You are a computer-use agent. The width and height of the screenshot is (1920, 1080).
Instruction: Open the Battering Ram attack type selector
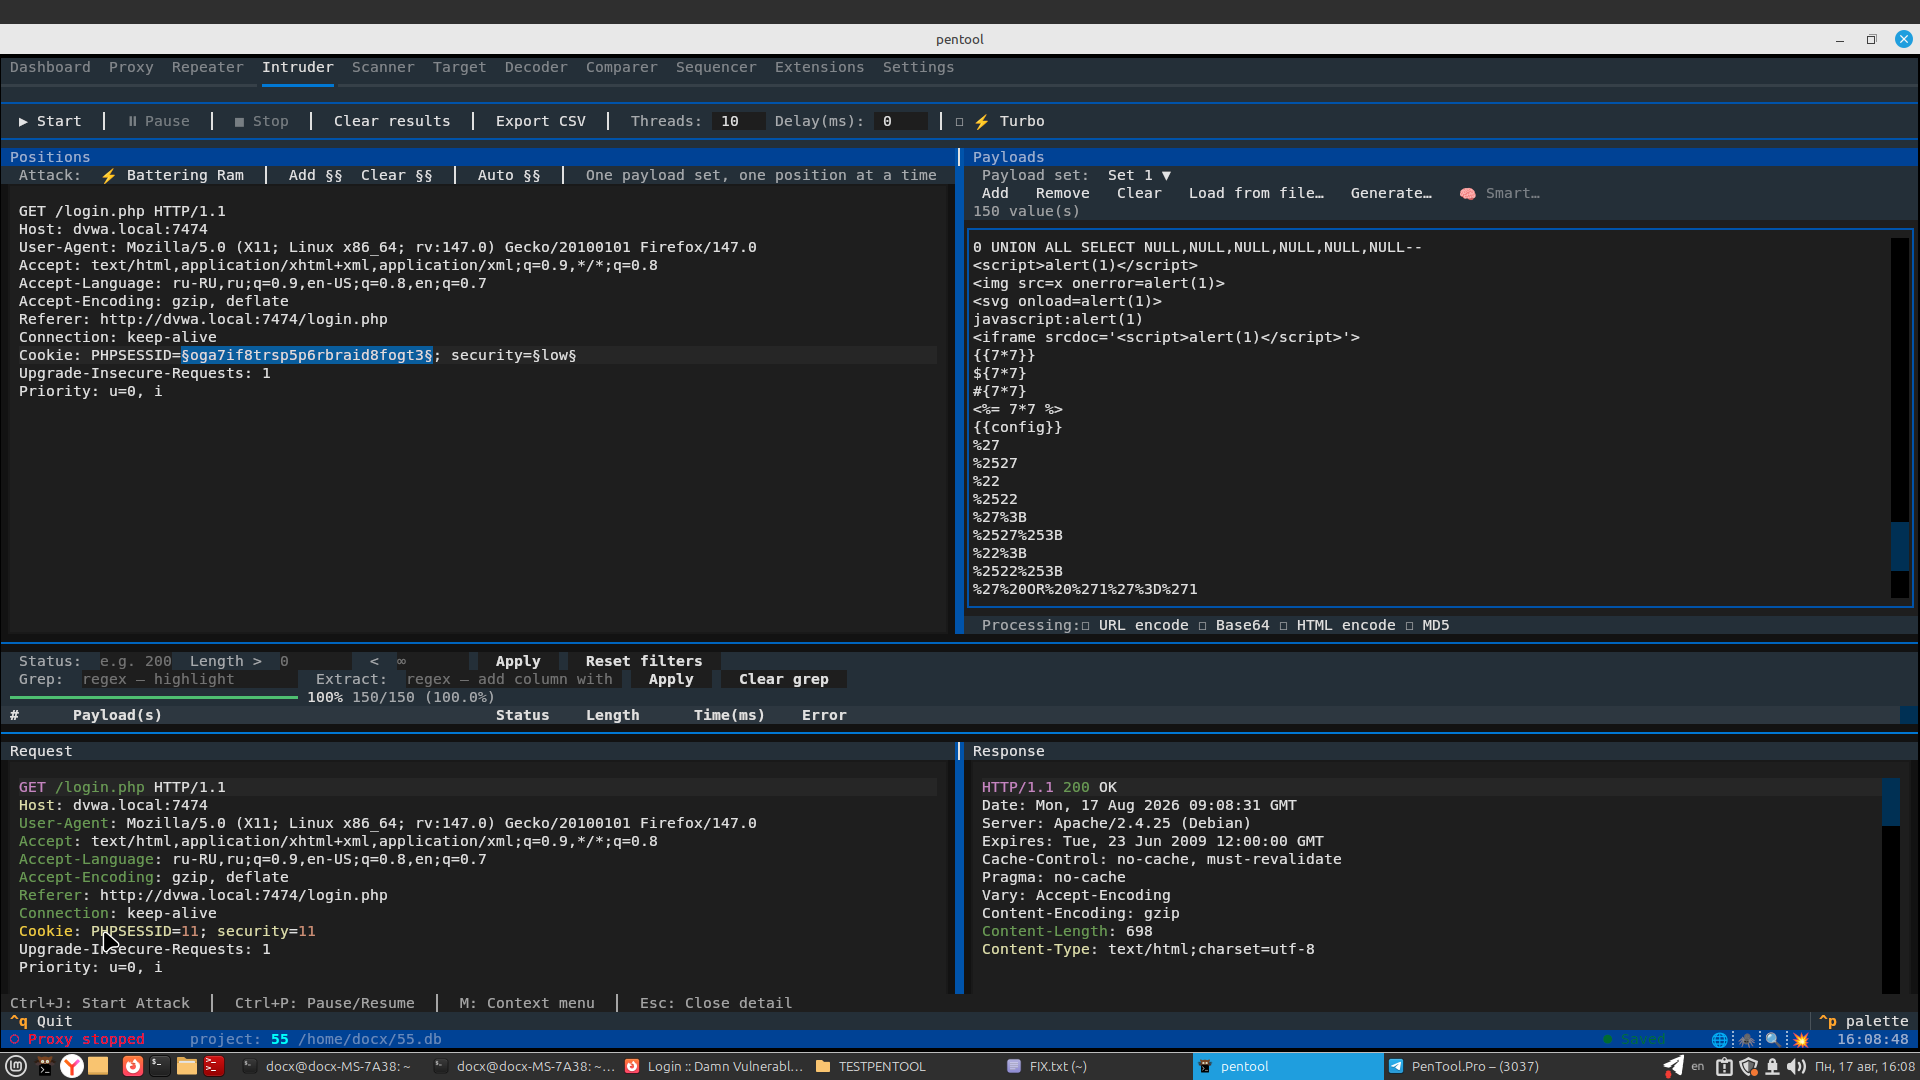click(x=173, y=175)
